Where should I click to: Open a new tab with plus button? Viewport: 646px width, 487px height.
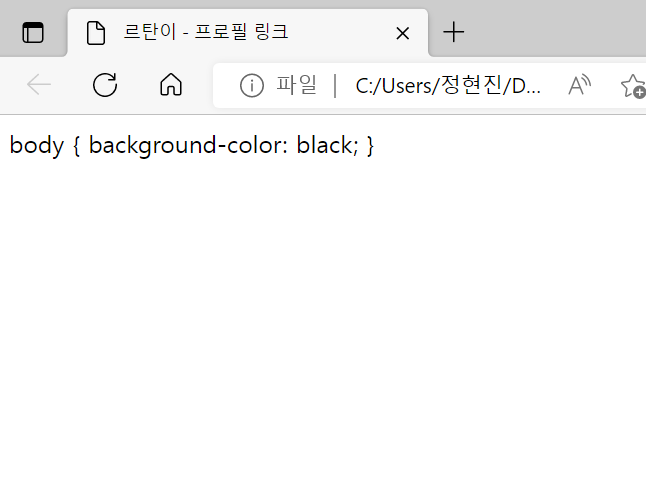[x=454, y=32]
